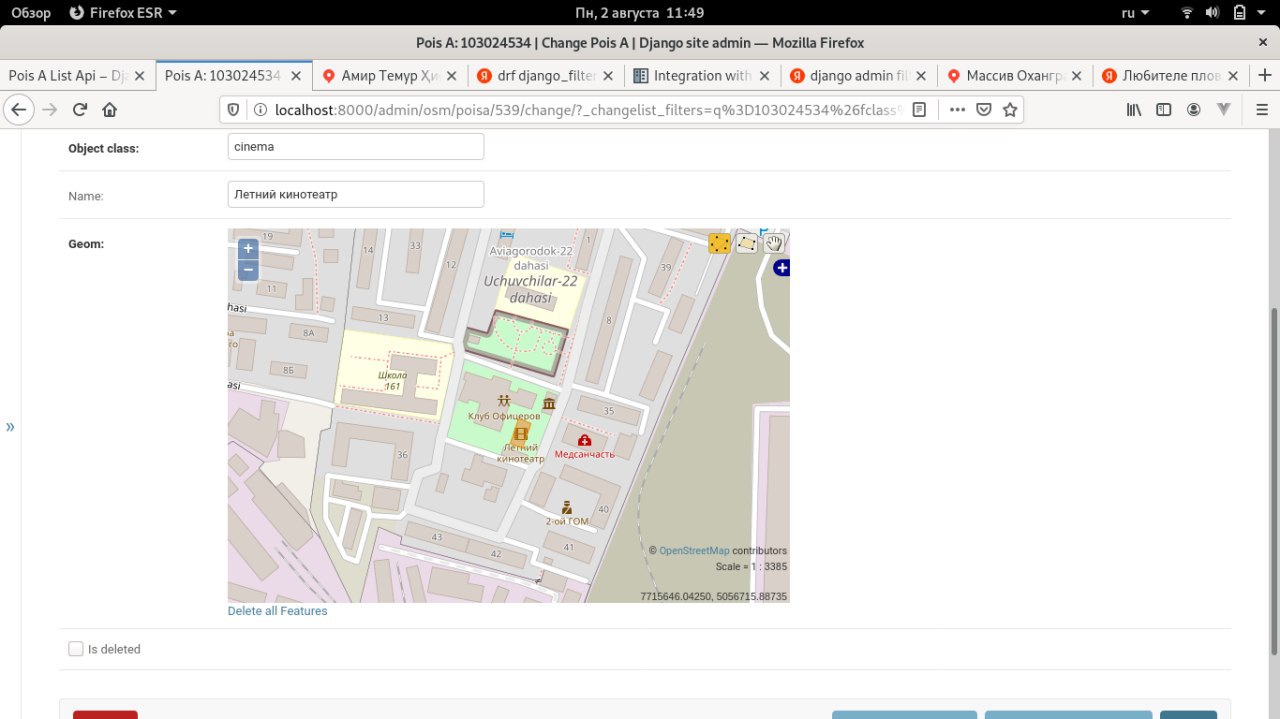
Task: Save page to Pocket
Action: coord(984,109)
